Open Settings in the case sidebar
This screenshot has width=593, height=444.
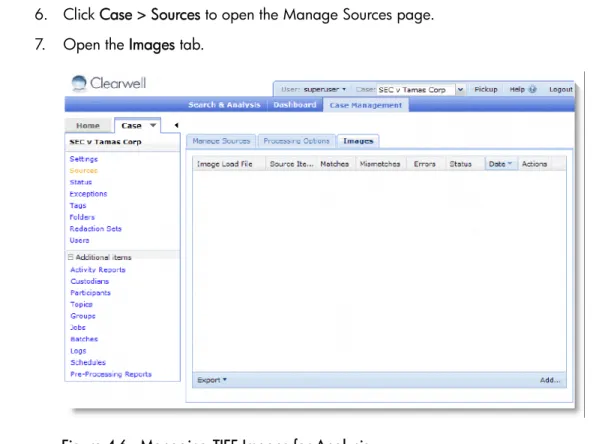point(84,159)
